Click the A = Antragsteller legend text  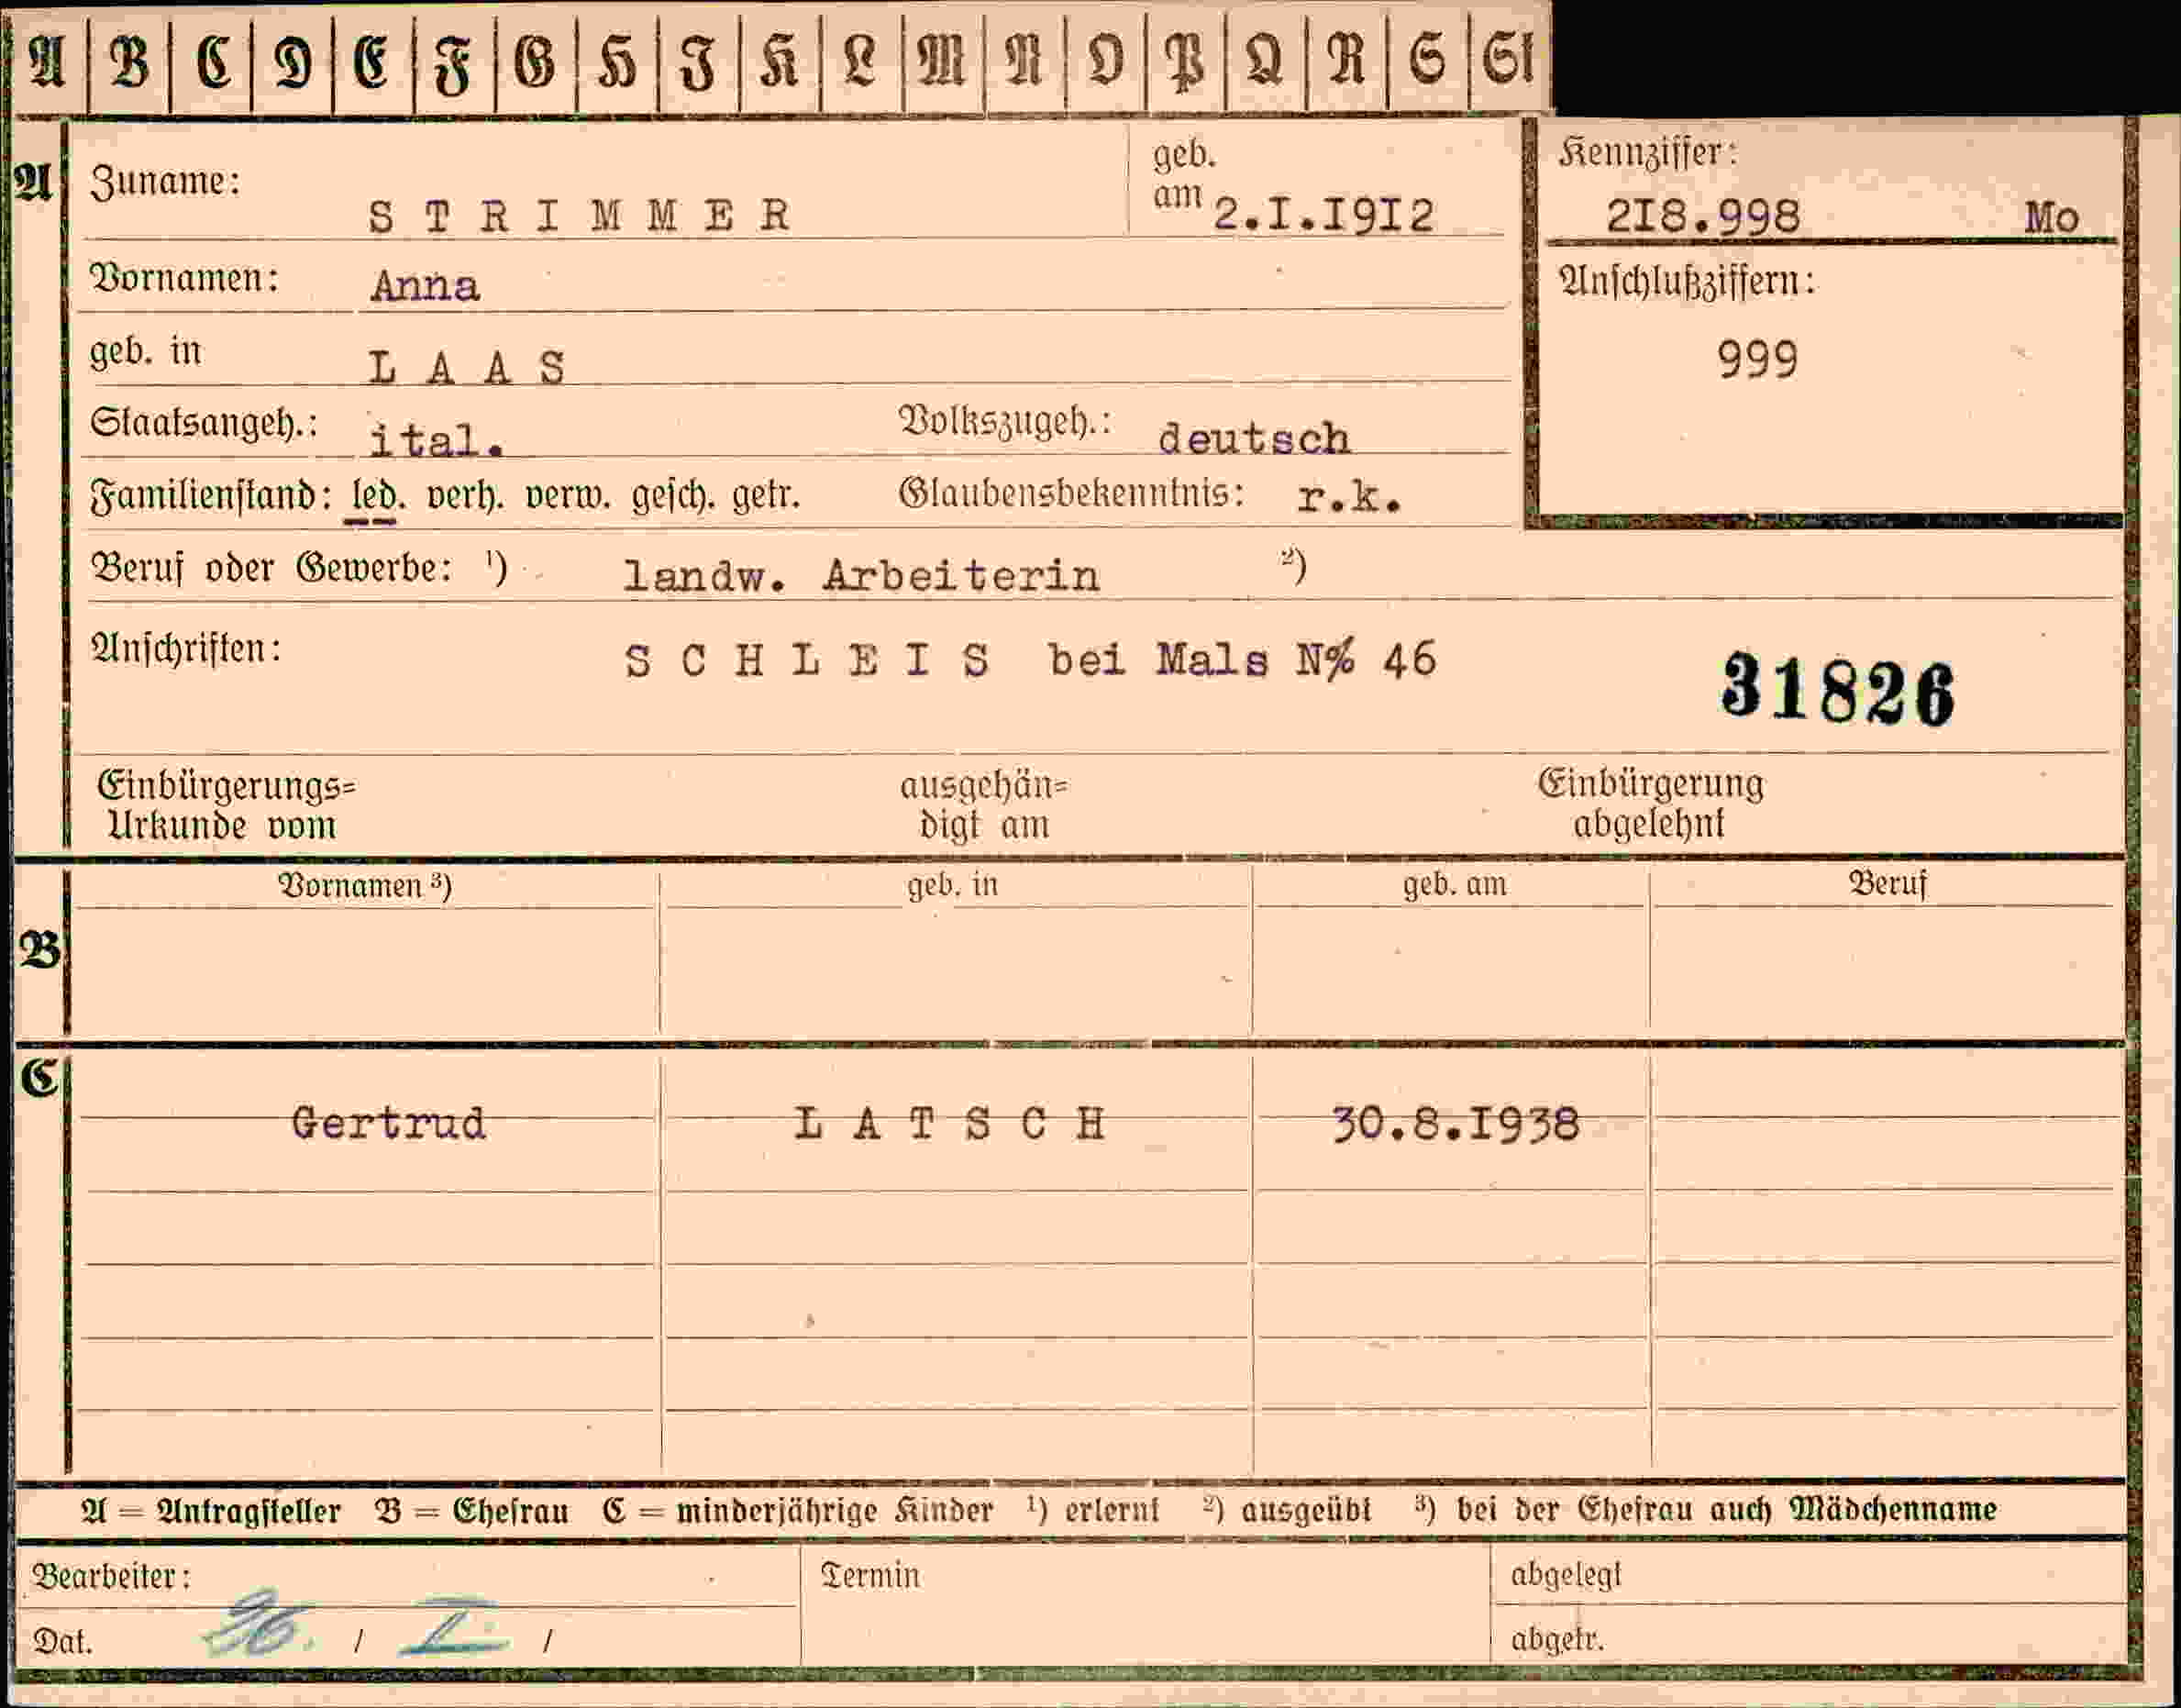[211, 1511]
